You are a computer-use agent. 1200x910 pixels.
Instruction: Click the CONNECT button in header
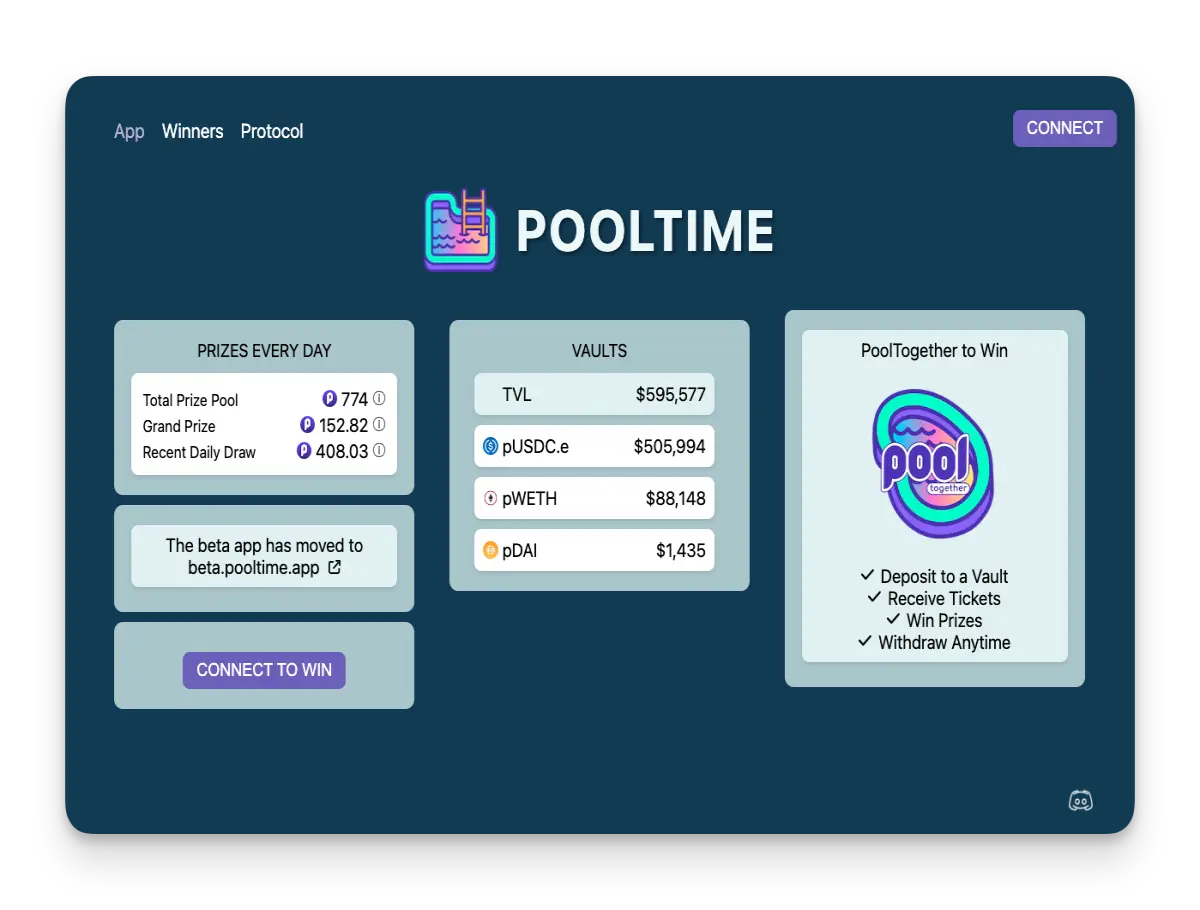1064,128
